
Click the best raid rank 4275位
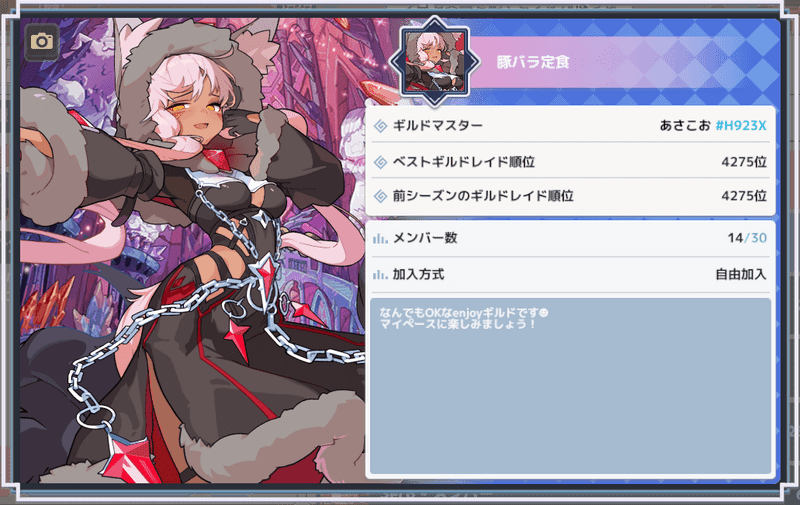tap(744, 162)
